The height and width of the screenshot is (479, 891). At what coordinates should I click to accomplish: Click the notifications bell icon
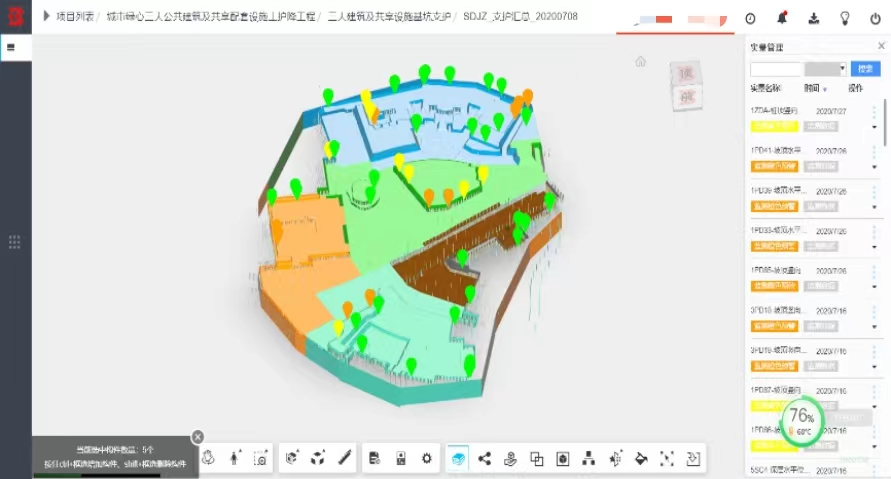pos(782,18)
